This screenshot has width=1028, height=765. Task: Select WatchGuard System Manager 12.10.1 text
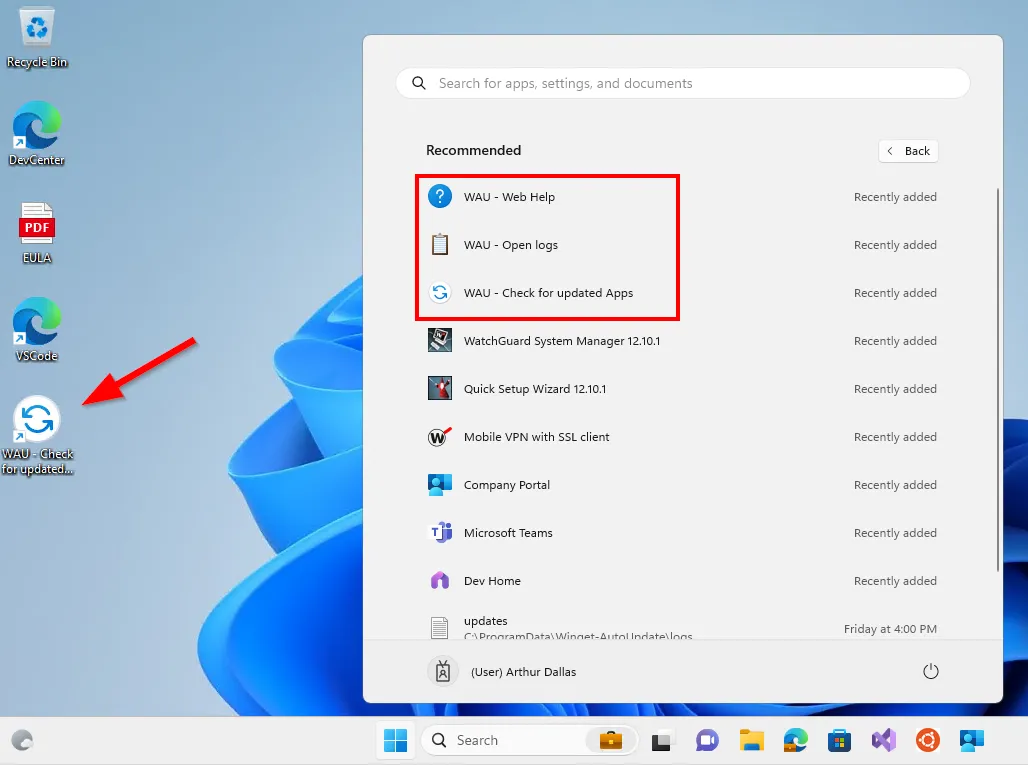(562, 341)
